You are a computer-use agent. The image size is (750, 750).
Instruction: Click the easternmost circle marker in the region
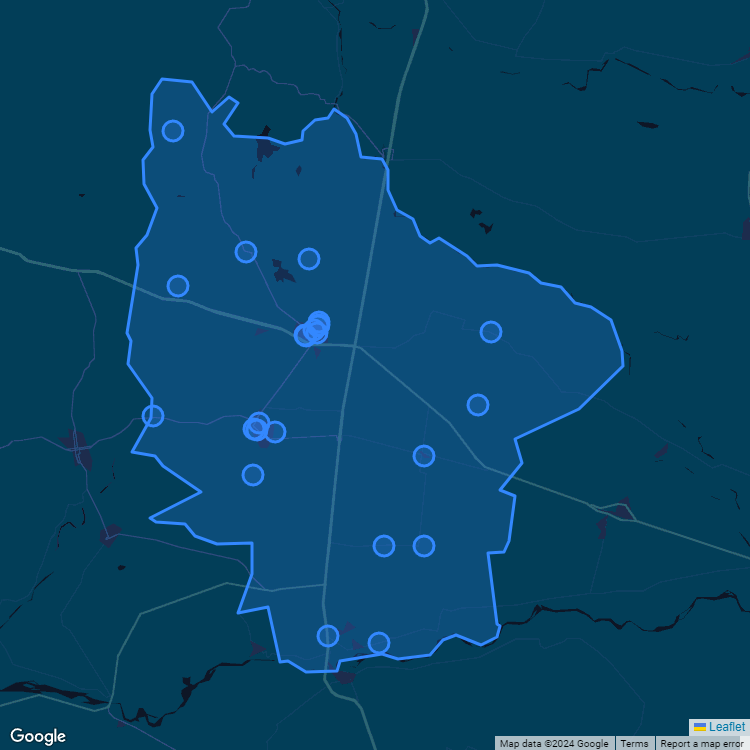491,331
